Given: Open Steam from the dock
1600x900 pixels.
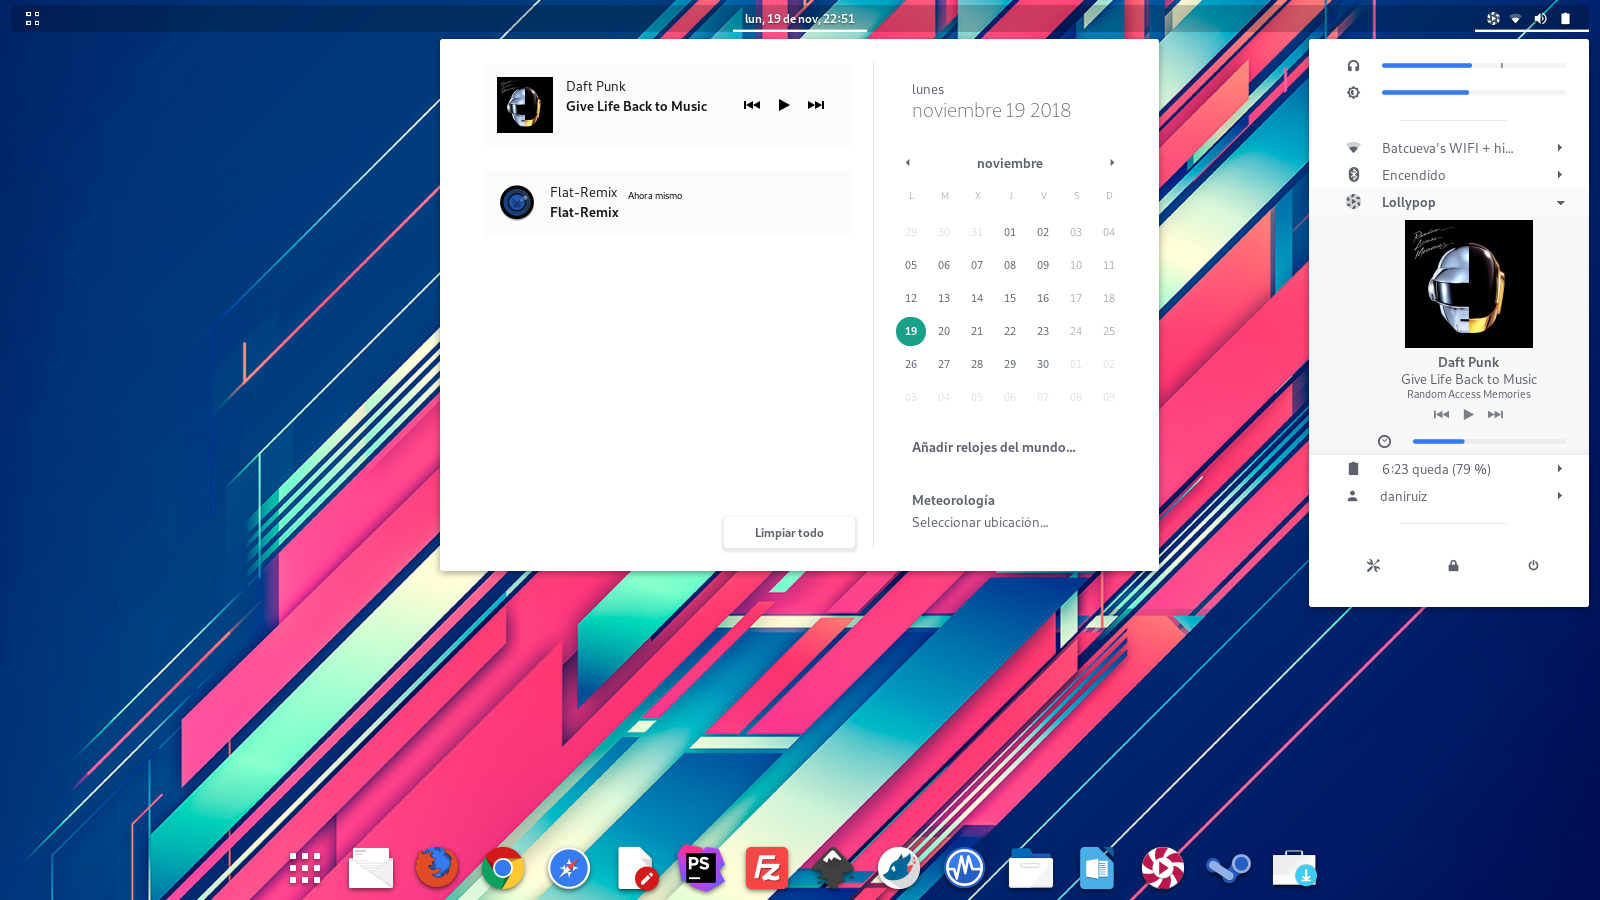Looking at the screenshot, I should 1229,868.
